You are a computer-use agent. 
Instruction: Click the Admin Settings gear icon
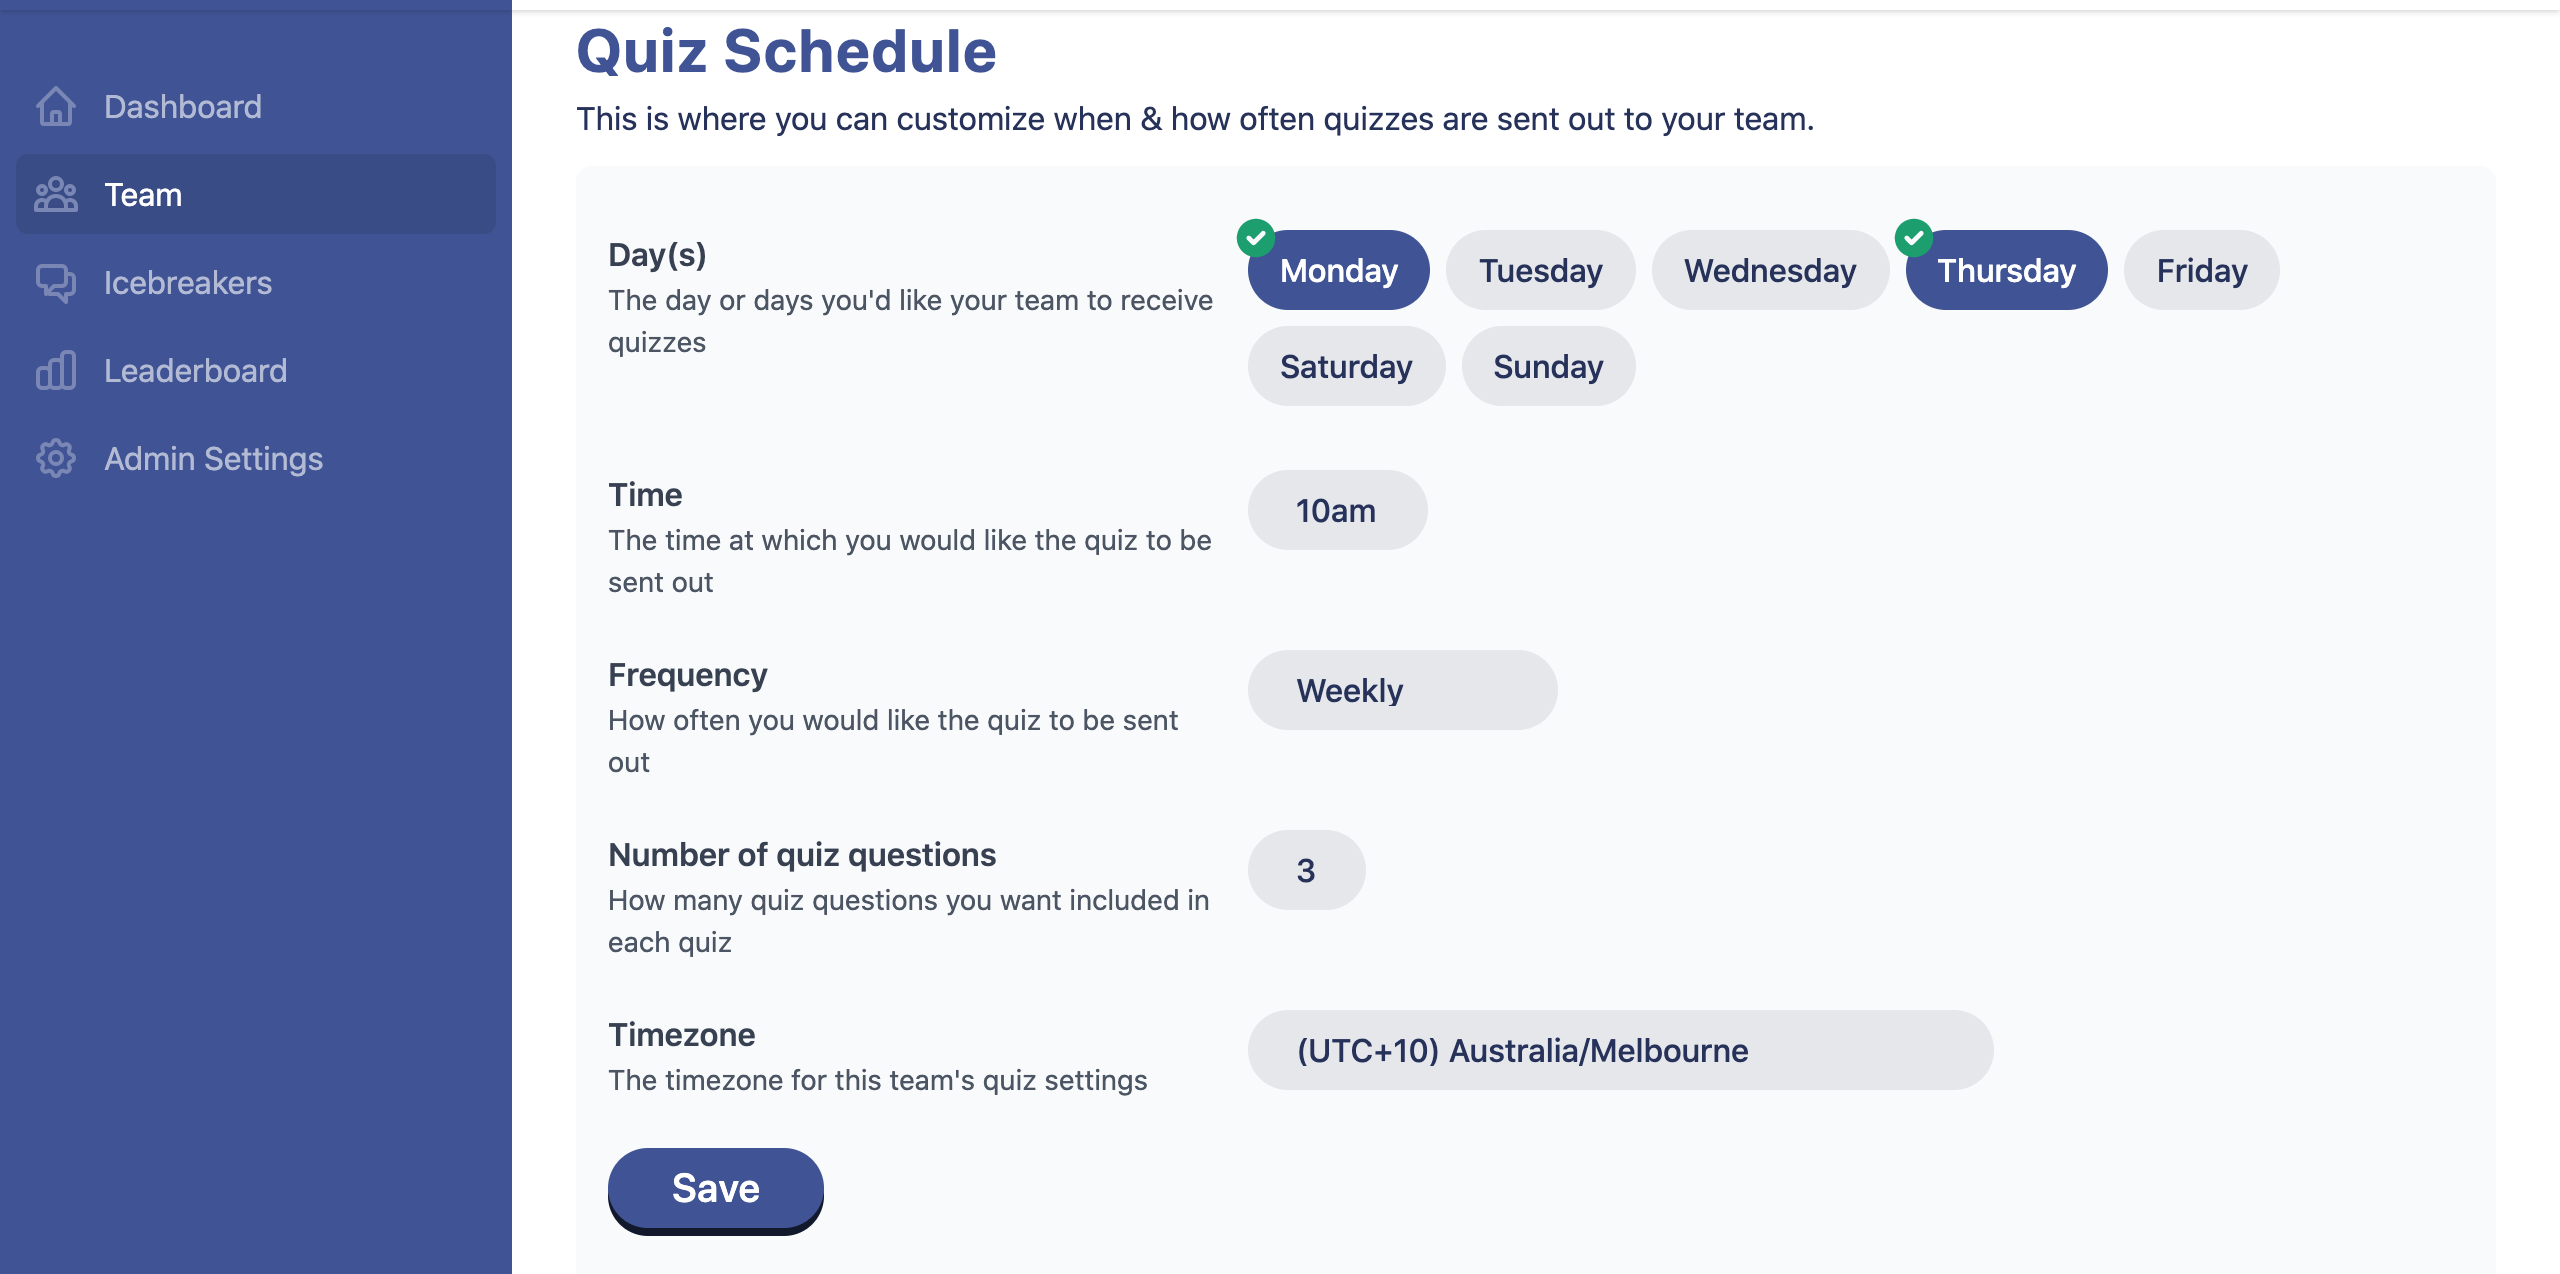[56, 459]
